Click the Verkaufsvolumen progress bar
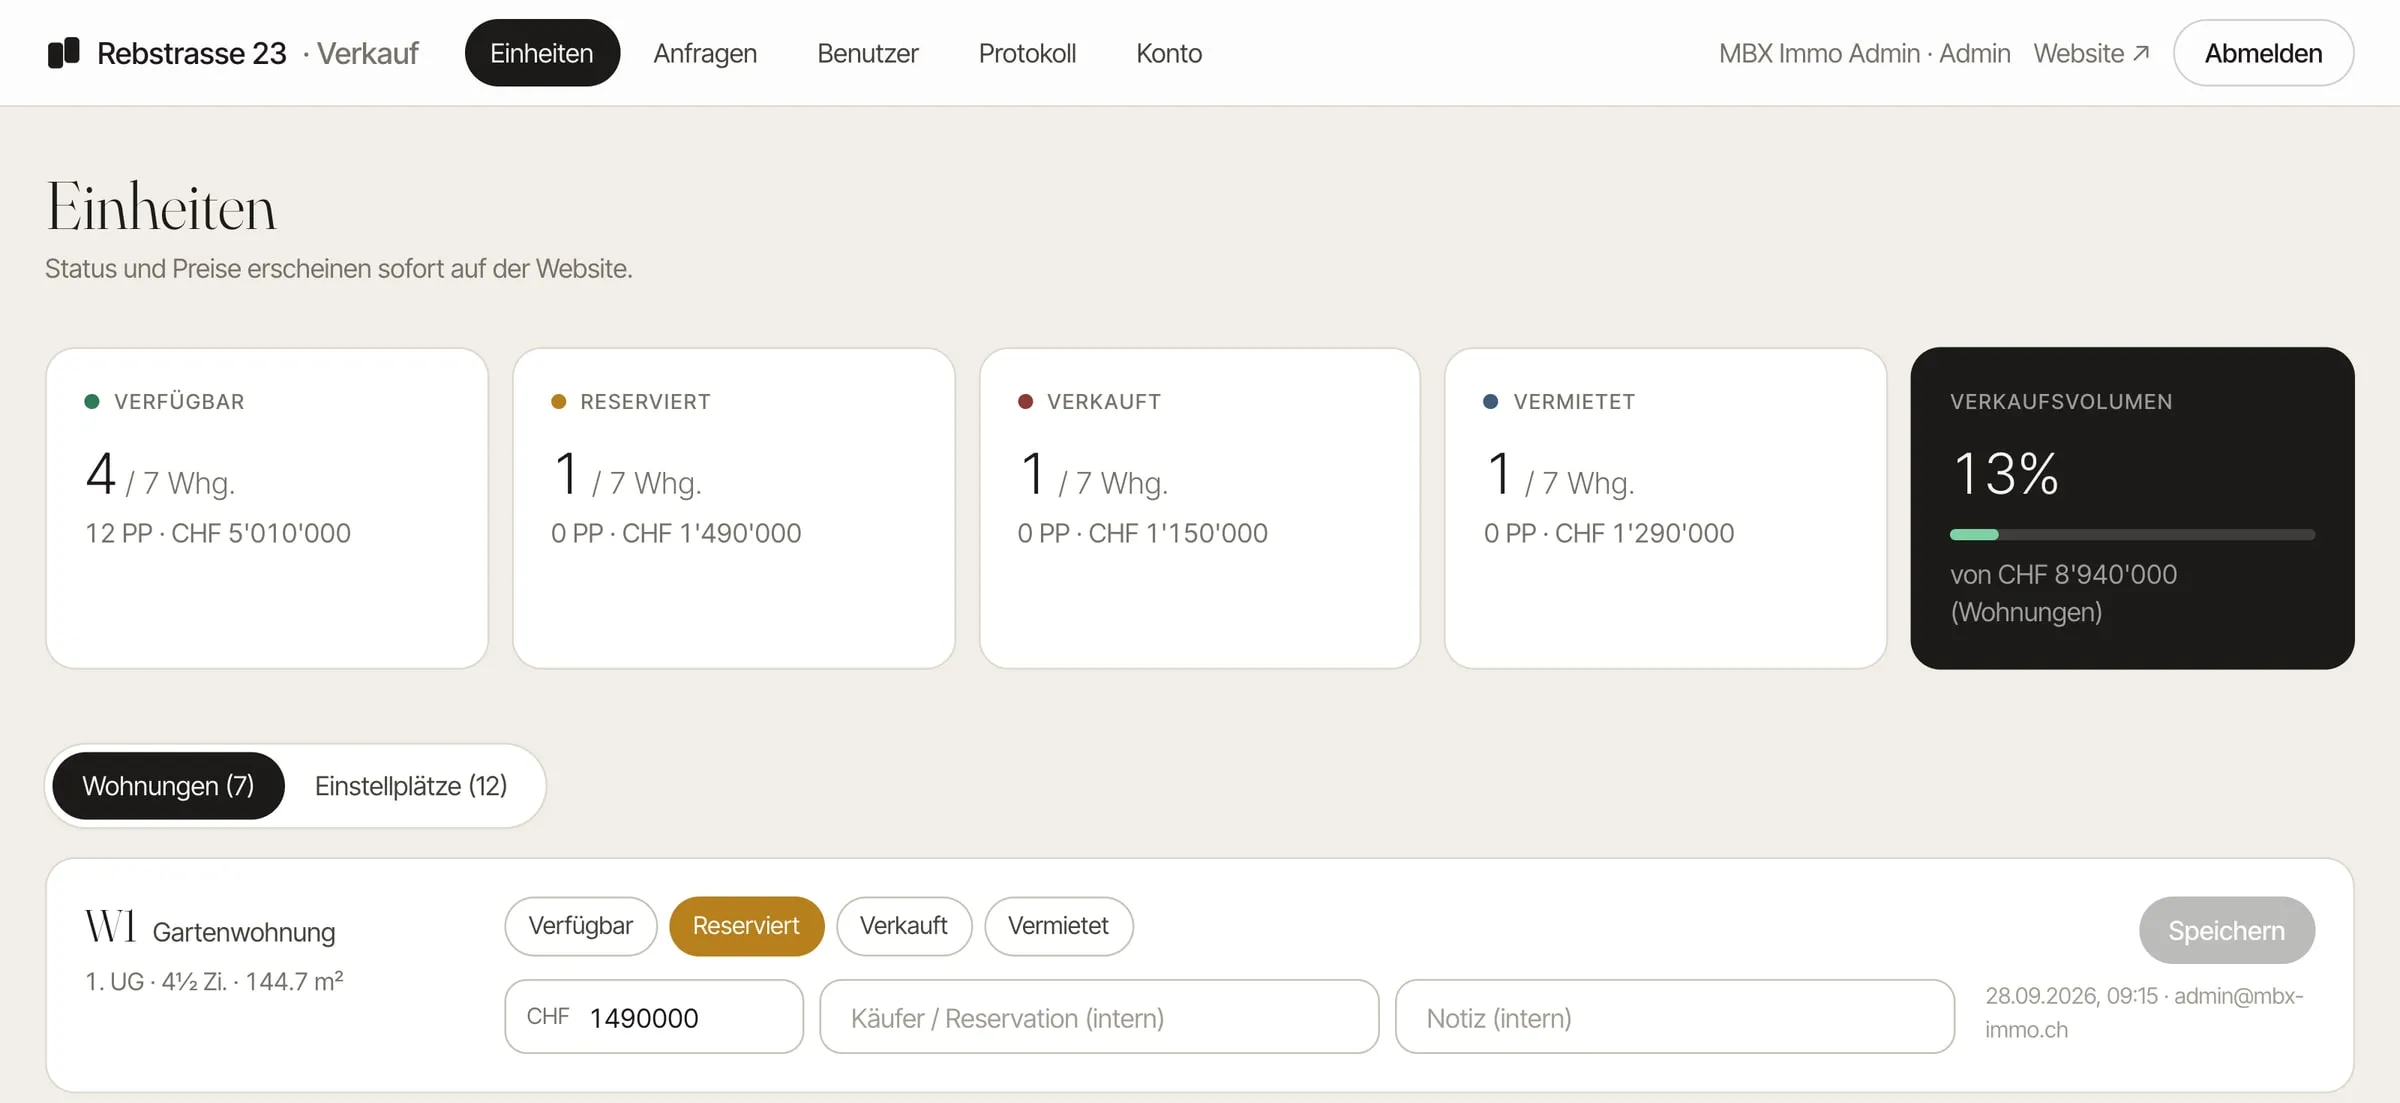Viewport: 2400px width, 1103px height. tap(2132, 535)
